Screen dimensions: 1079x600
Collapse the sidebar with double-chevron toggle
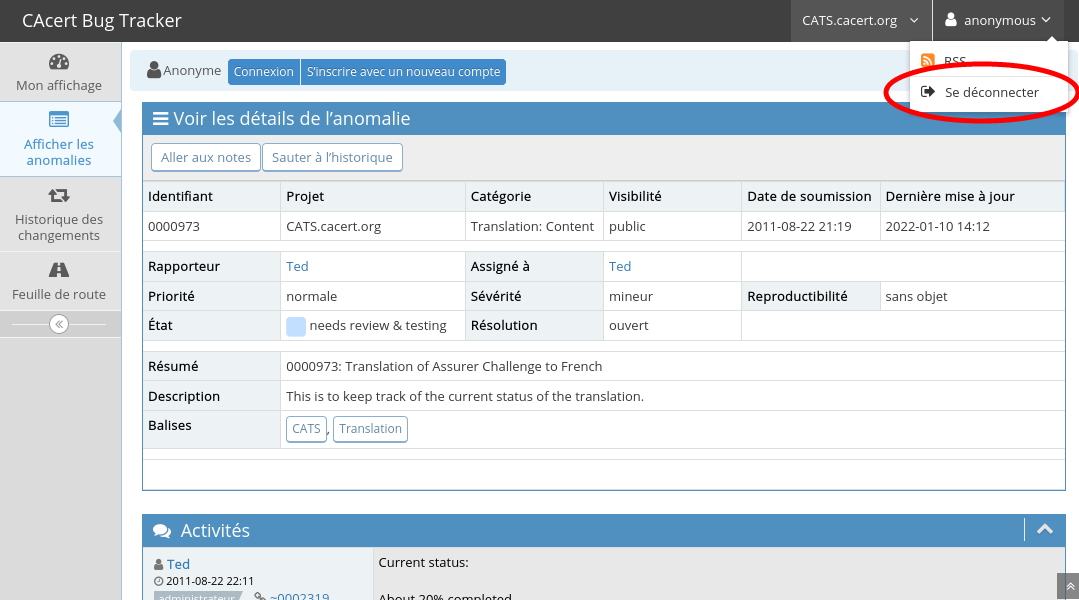point(59,324)
